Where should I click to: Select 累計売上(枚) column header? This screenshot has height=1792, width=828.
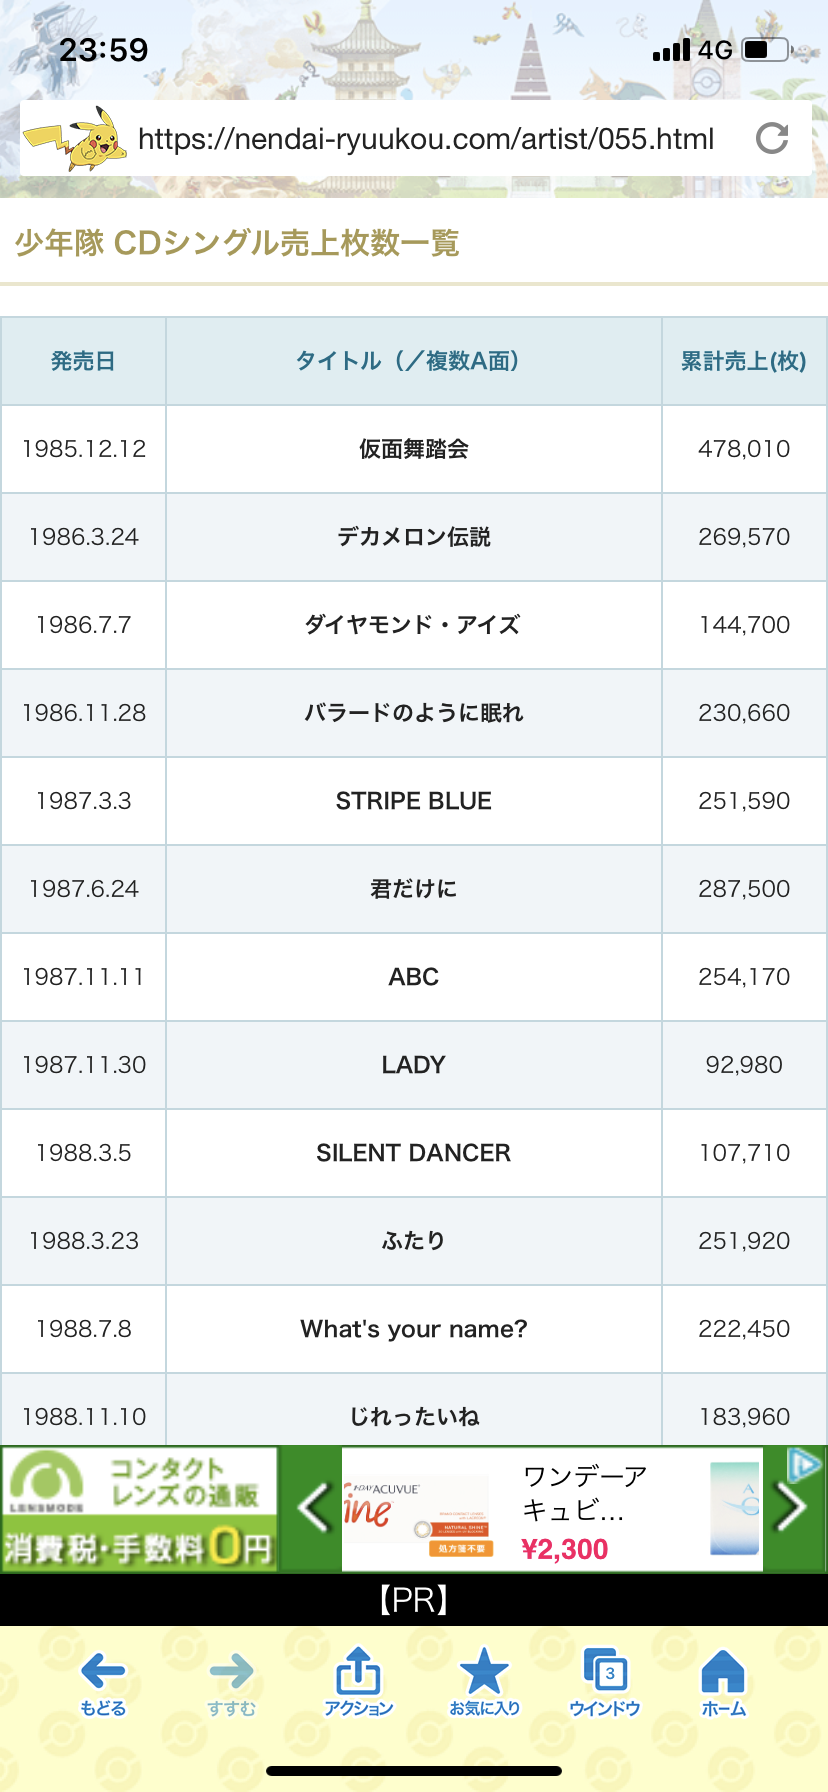(744, 361)
